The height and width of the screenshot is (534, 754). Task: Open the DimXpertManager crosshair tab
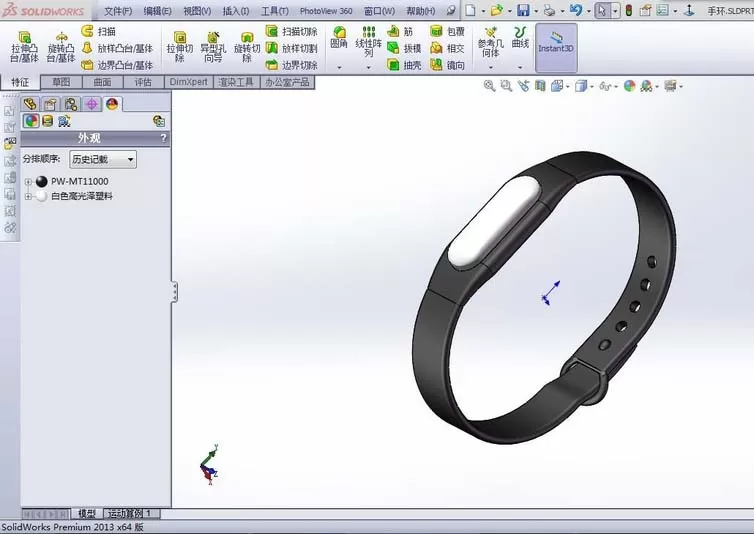(92, 104)
